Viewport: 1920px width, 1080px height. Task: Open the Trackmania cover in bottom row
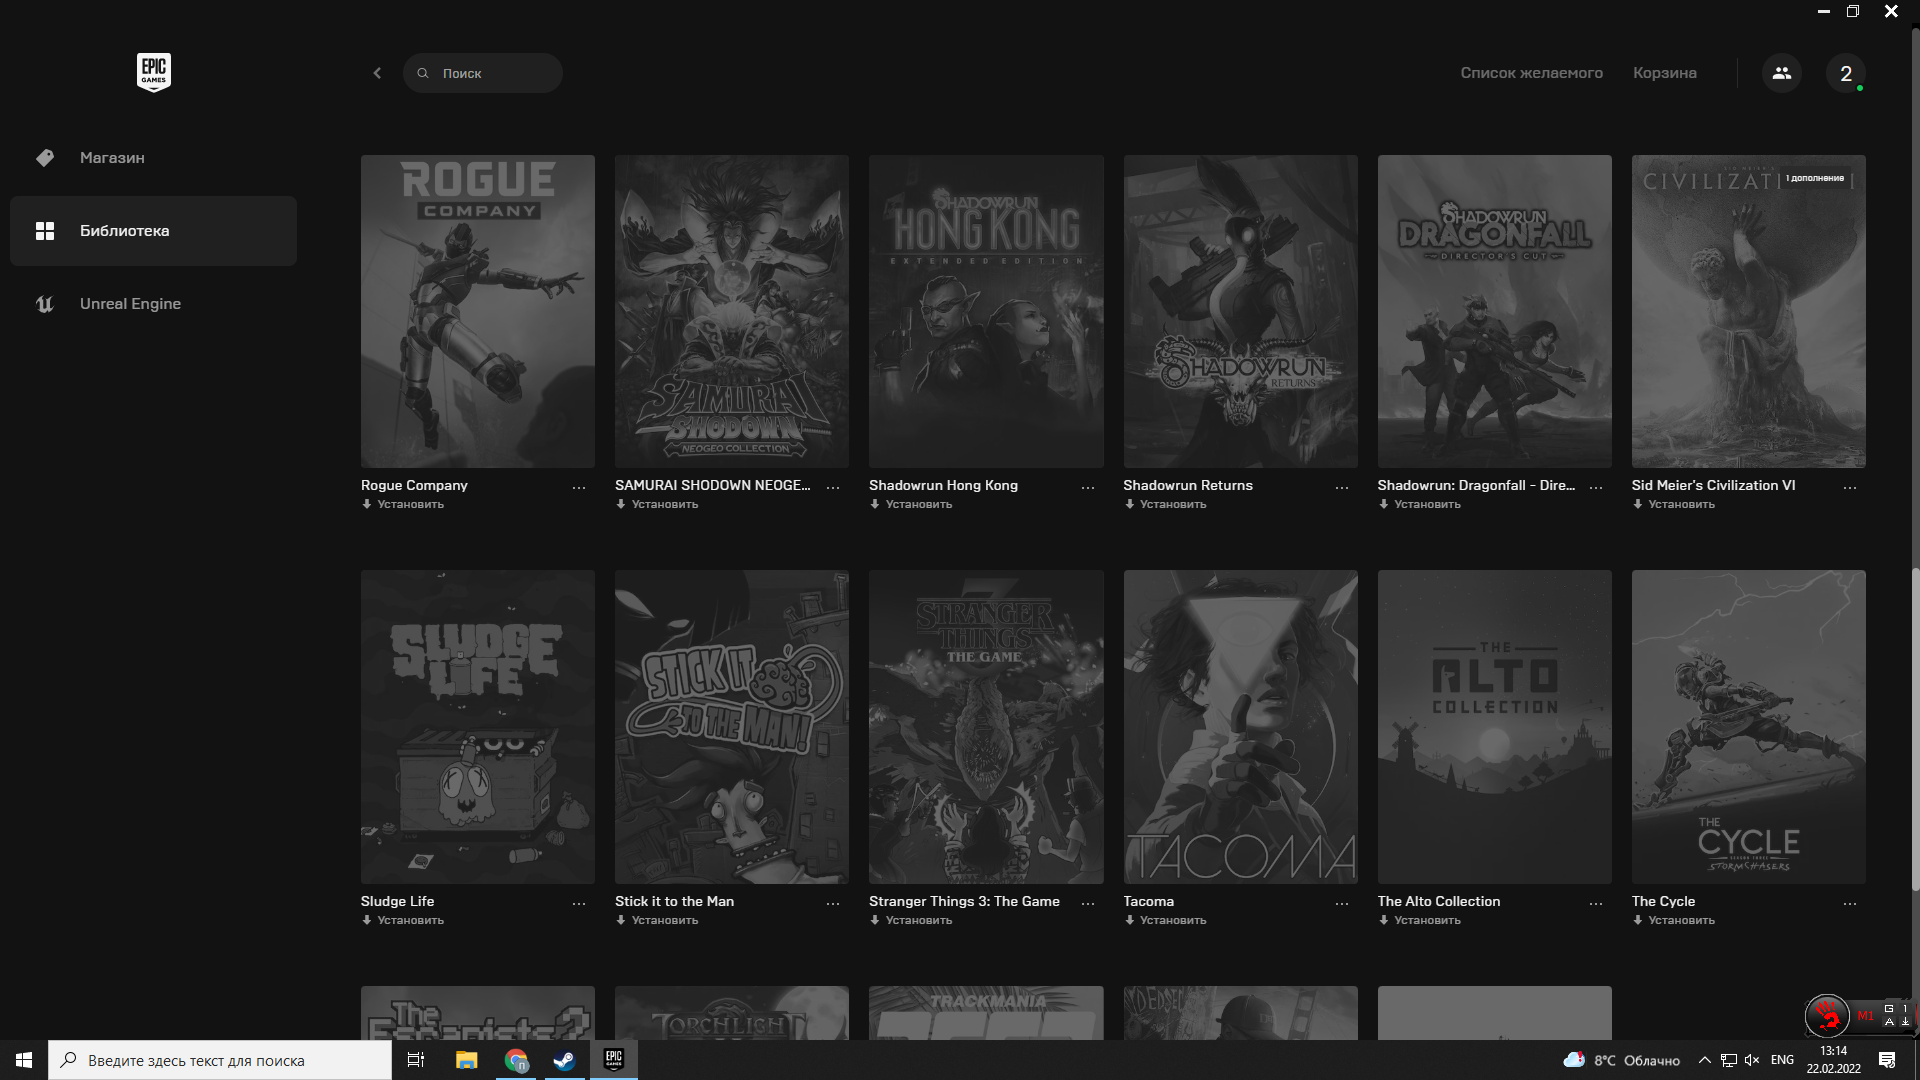tap(986, 1013)
